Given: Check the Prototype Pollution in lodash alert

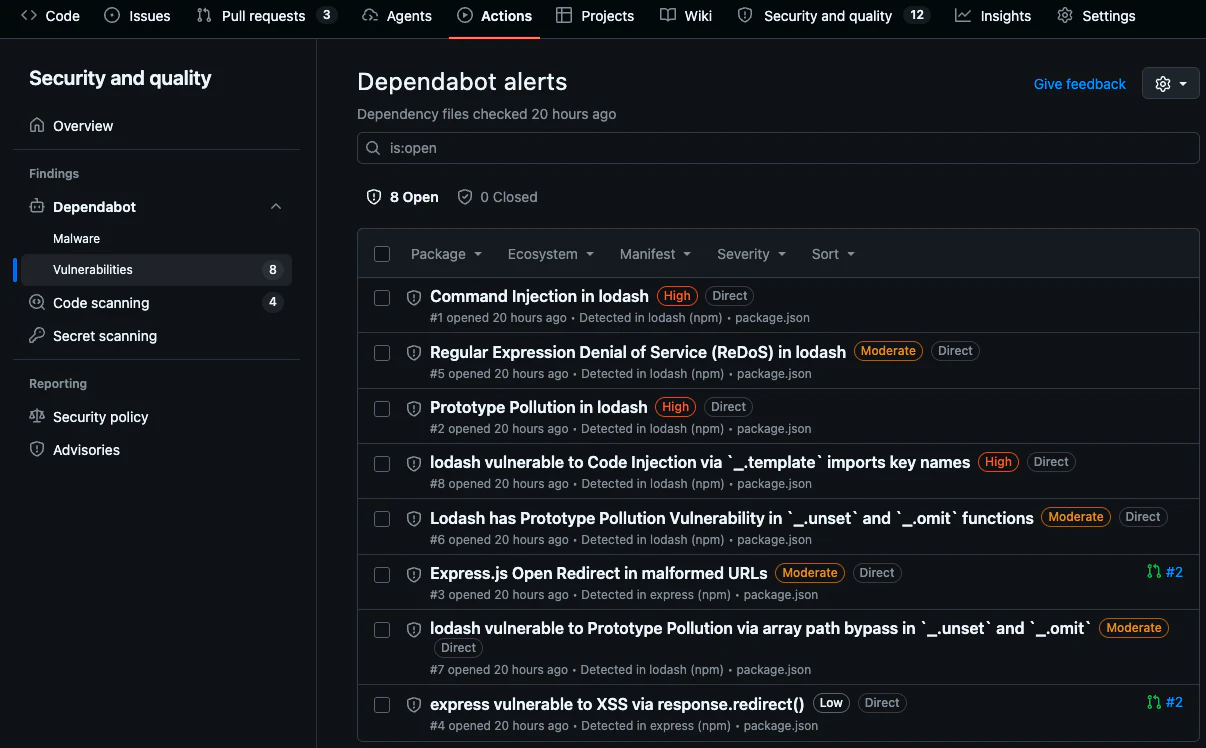Looking at the screenshot, I should [x=382, y=408].
